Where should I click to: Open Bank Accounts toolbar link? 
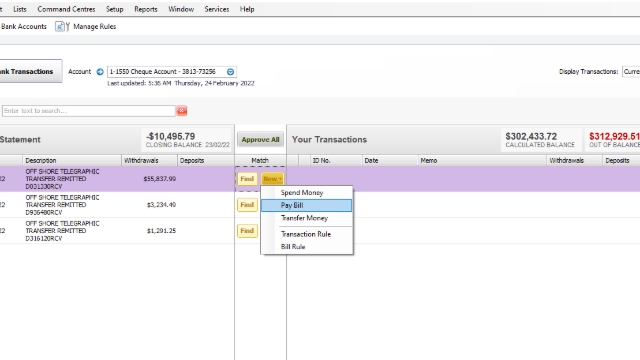click(24, 27)
